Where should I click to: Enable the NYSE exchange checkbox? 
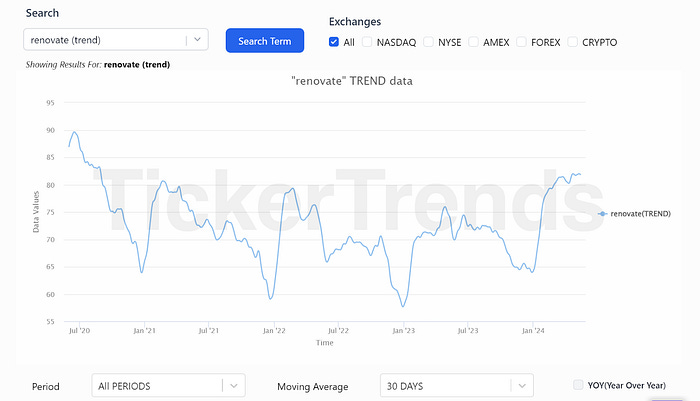tap(428, 42)
